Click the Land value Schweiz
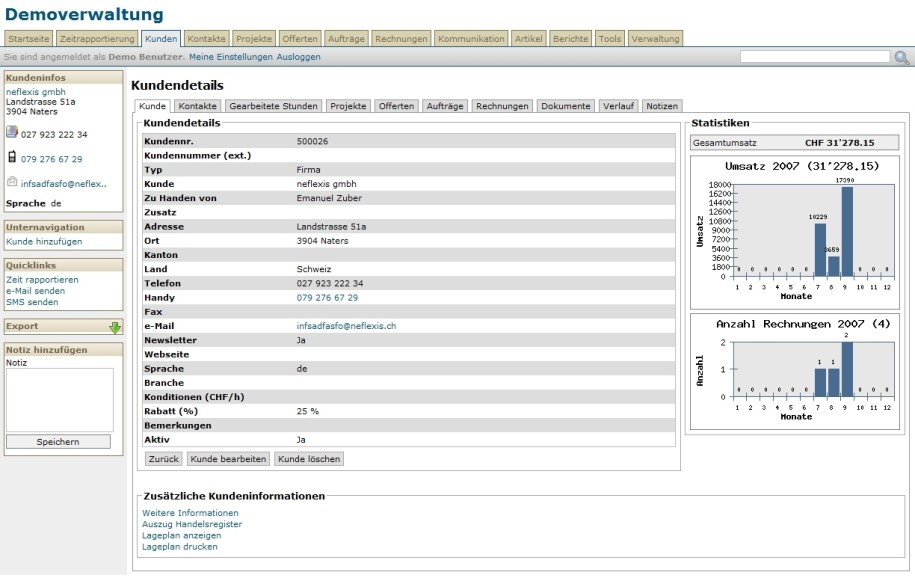Screen dimensions: 915x578 coord(314,269)
